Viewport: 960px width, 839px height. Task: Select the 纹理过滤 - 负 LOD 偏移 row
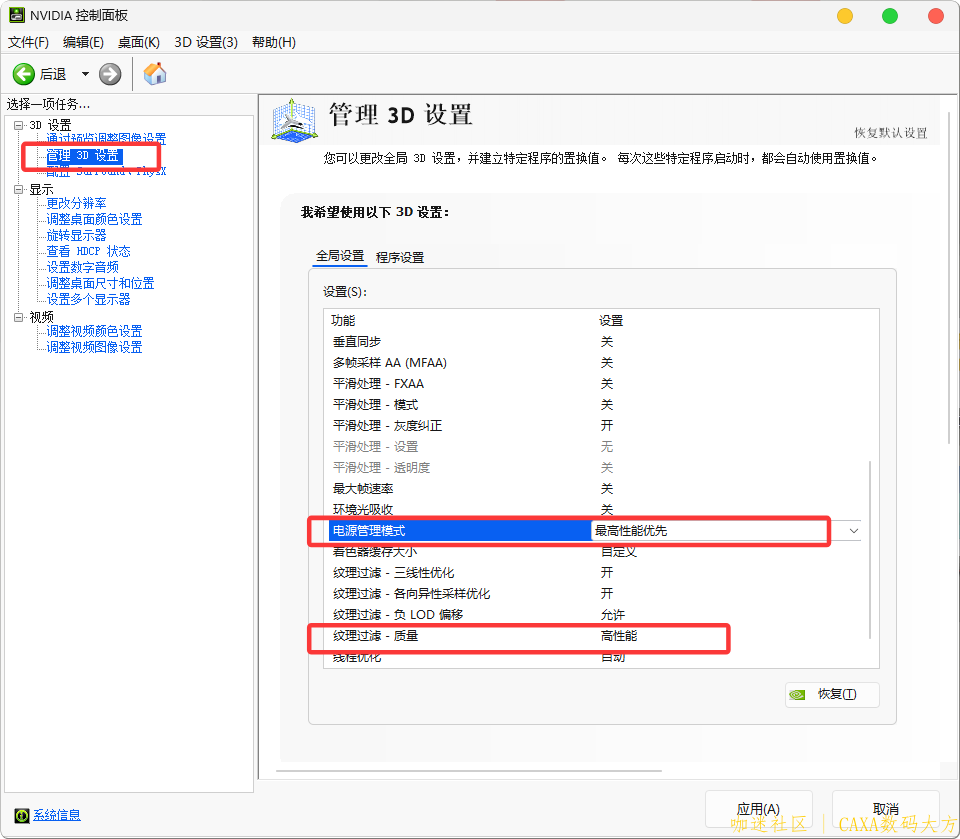[596, 614]
